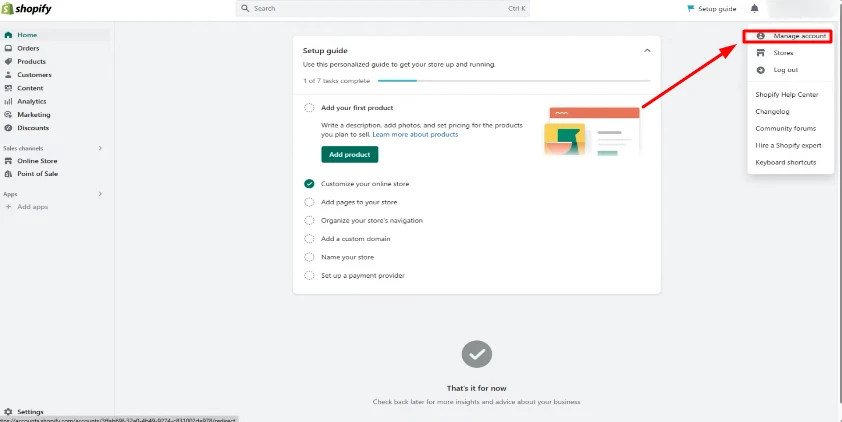The image size is (842, 422).
Task: Select Stores from account menu
Action: click(x=783, y=53)
